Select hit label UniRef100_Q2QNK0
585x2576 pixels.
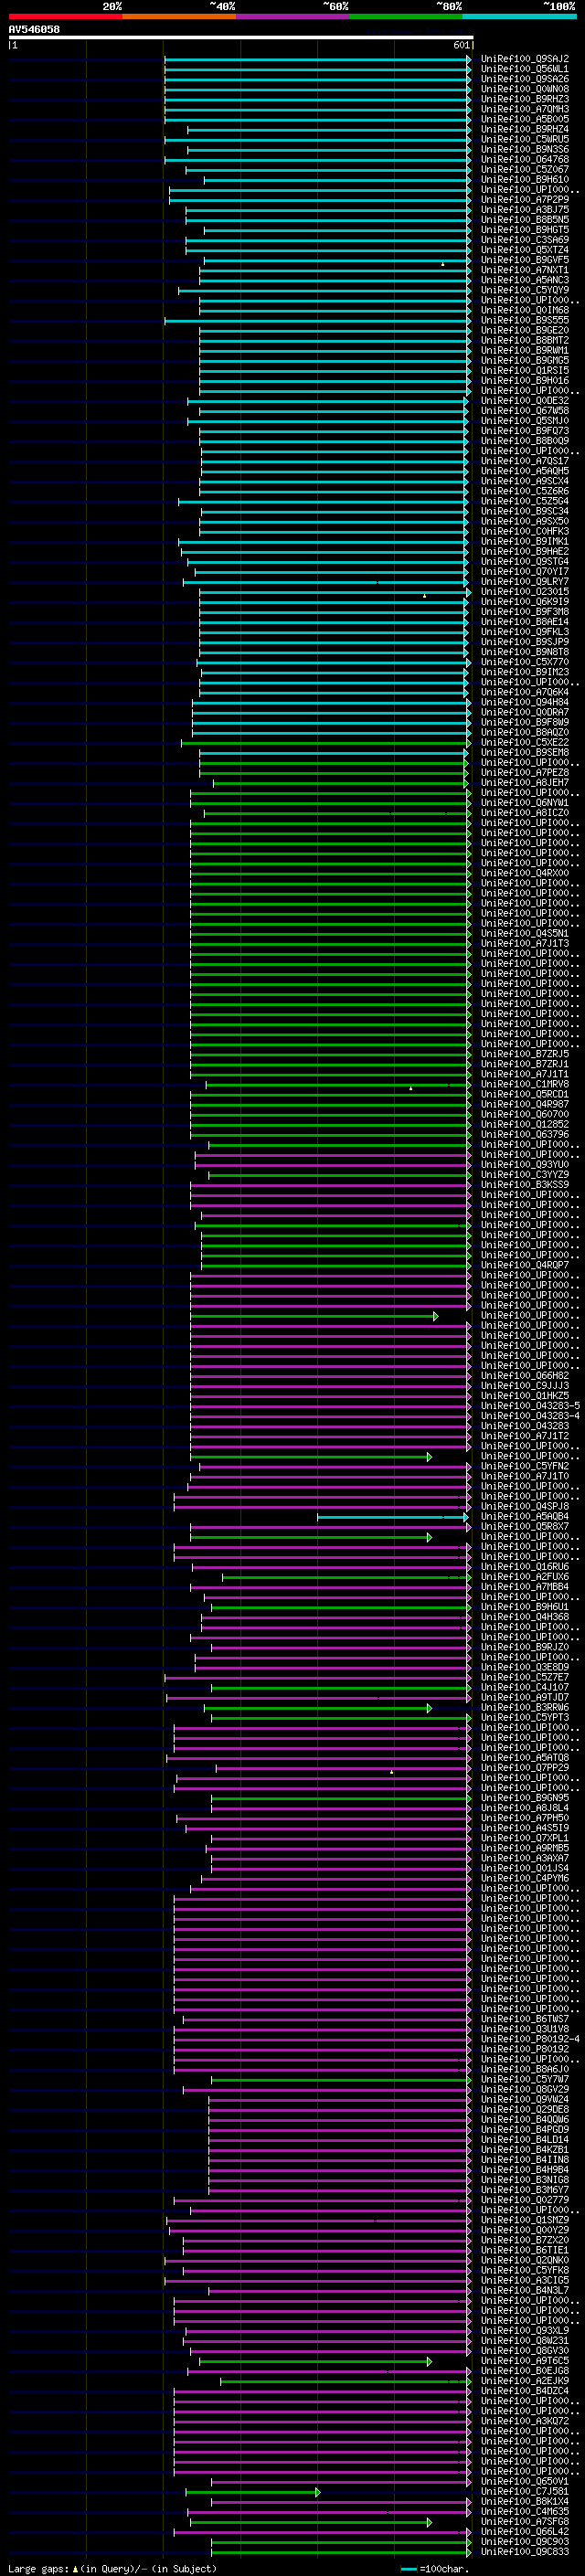coord(525,2259)
